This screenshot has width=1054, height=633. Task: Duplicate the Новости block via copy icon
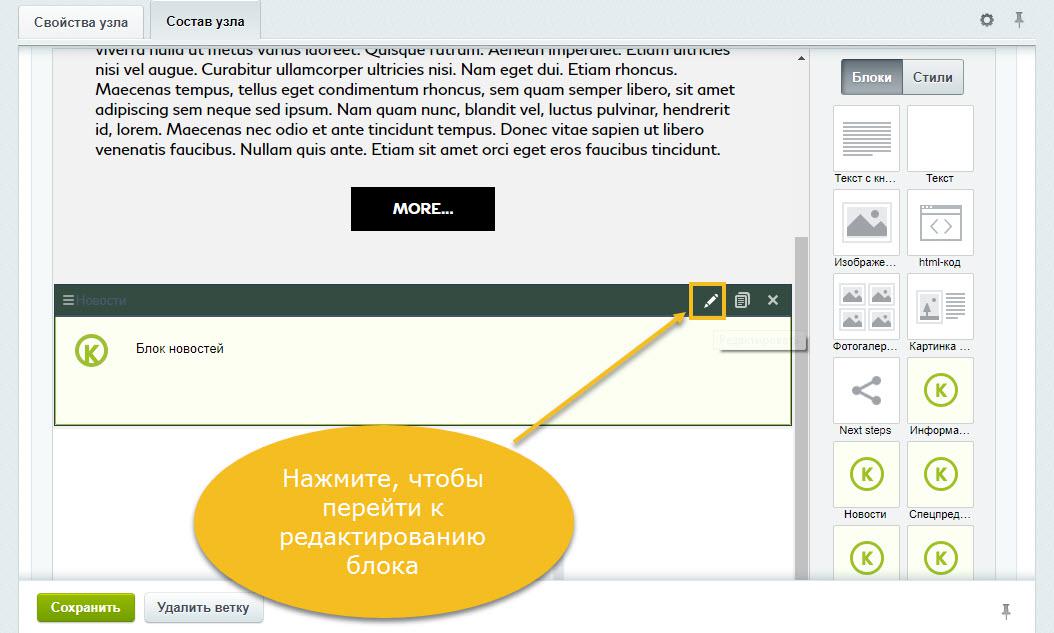741,300
